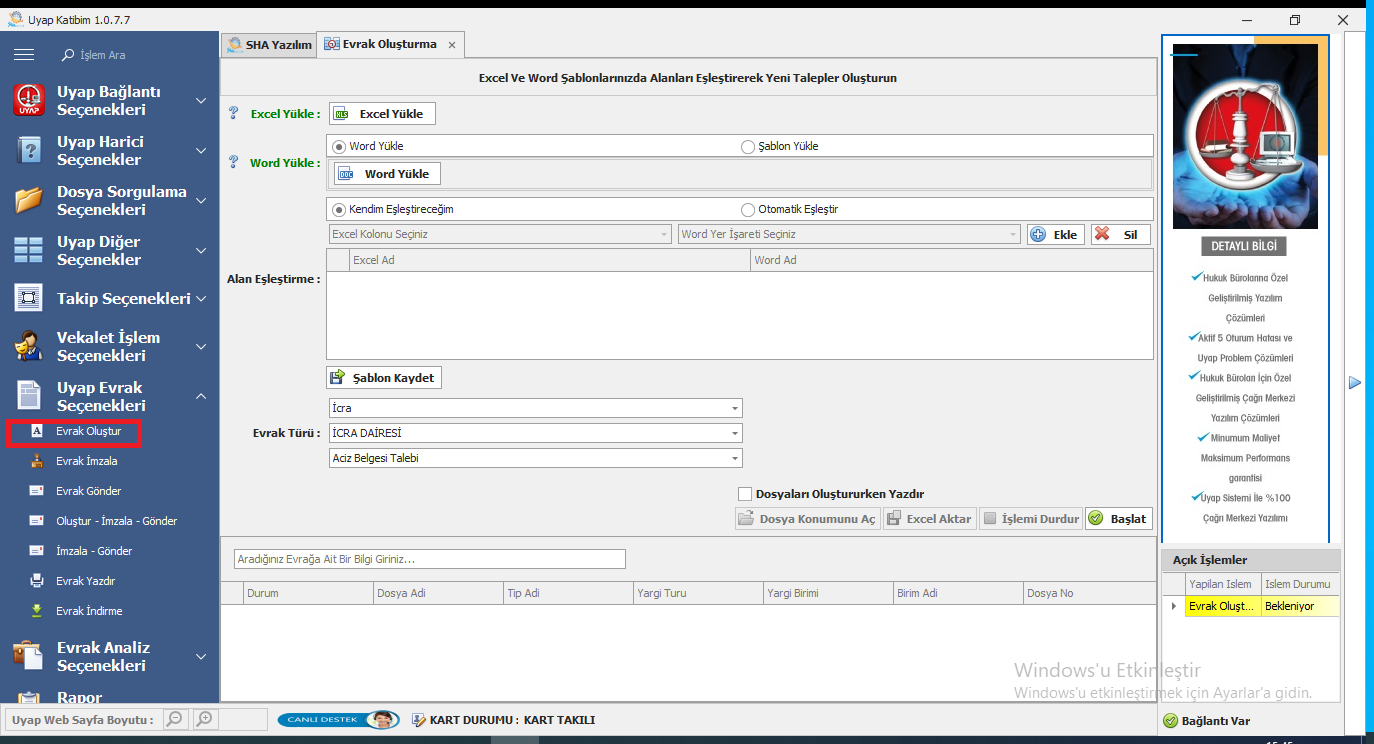Click the Dosya Sorgulama folder icon
The height and width of the screenshot is (744, 1374).
29,200
